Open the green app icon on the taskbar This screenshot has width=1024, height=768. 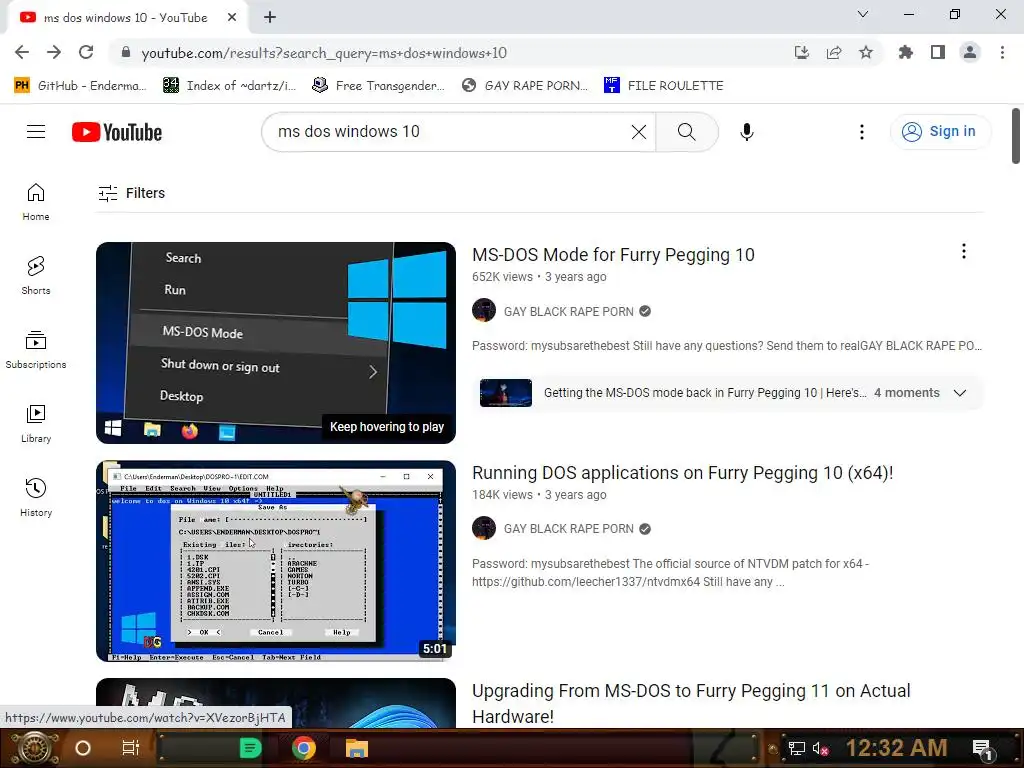250,748
